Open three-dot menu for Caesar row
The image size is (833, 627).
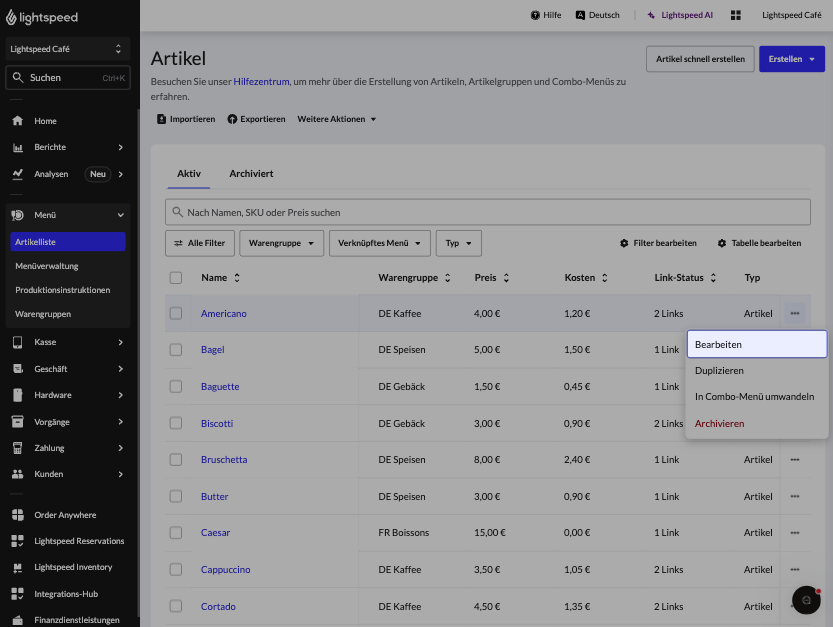(795, 532)
